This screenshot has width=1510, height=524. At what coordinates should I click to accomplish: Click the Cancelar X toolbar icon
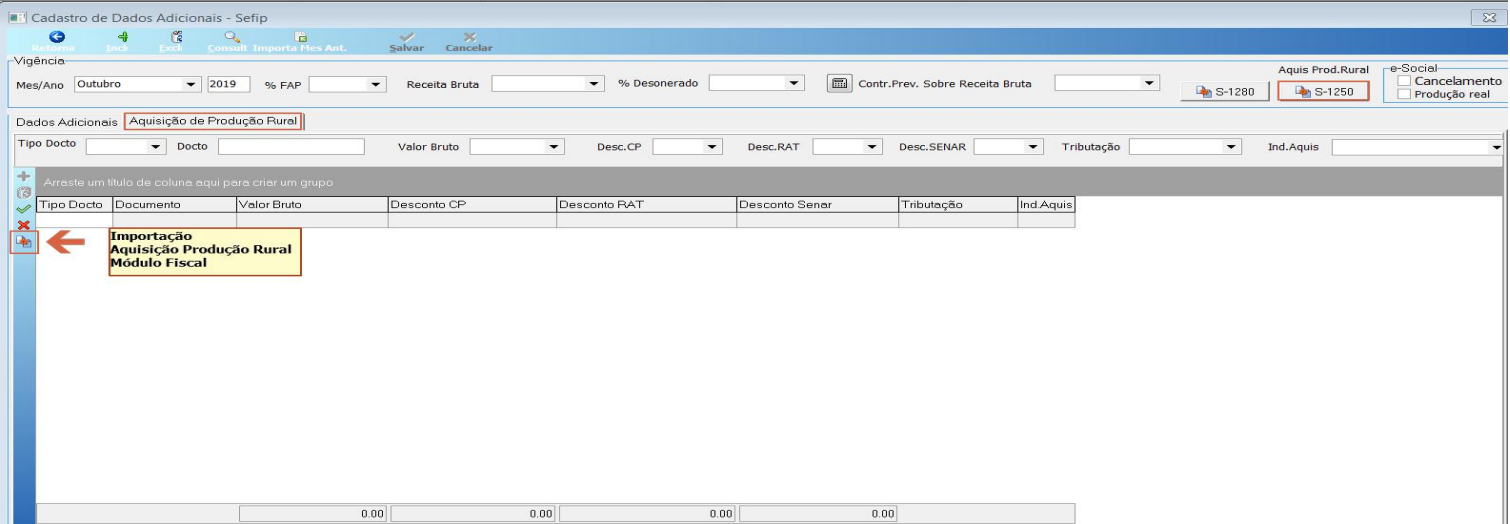pos(470,37)
